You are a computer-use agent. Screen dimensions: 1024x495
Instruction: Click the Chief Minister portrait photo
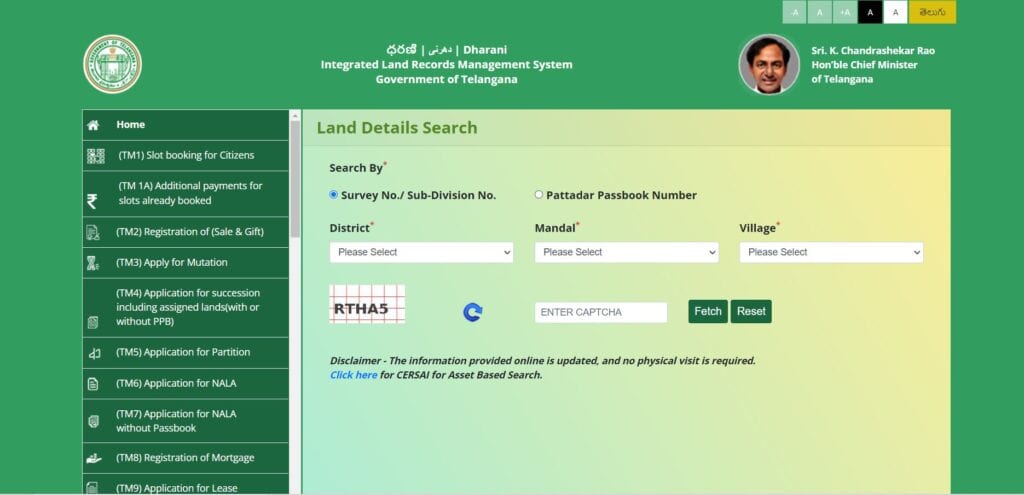(x=769, y=64)
